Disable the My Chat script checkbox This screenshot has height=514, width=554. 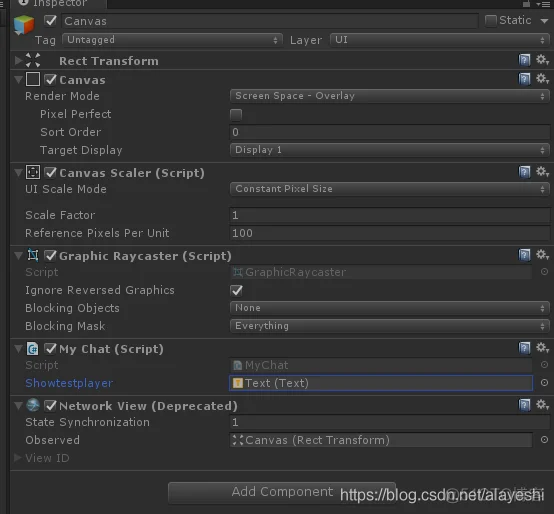click(x=51, y=349)
